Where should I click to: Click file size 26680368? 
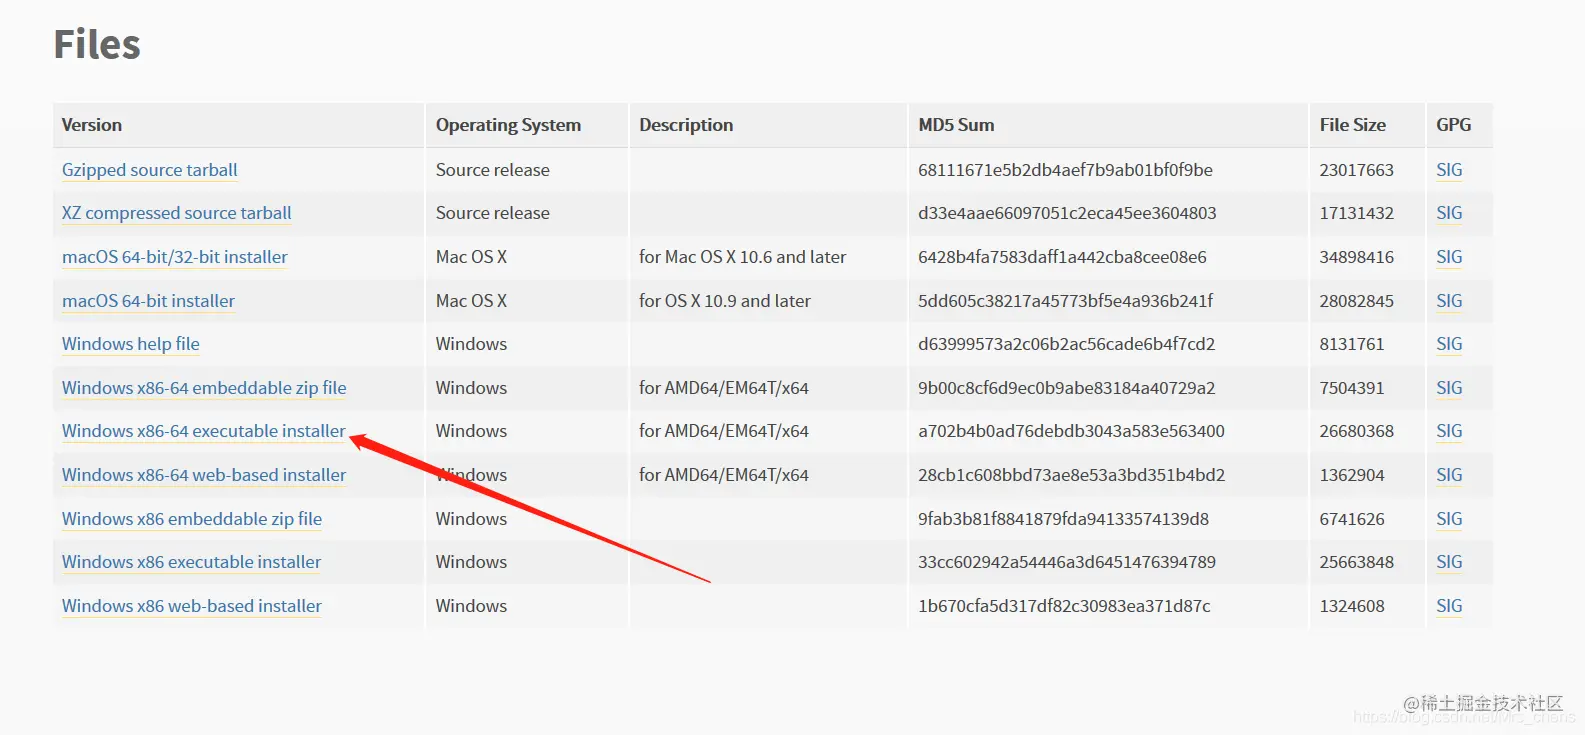click(1356, 431)
